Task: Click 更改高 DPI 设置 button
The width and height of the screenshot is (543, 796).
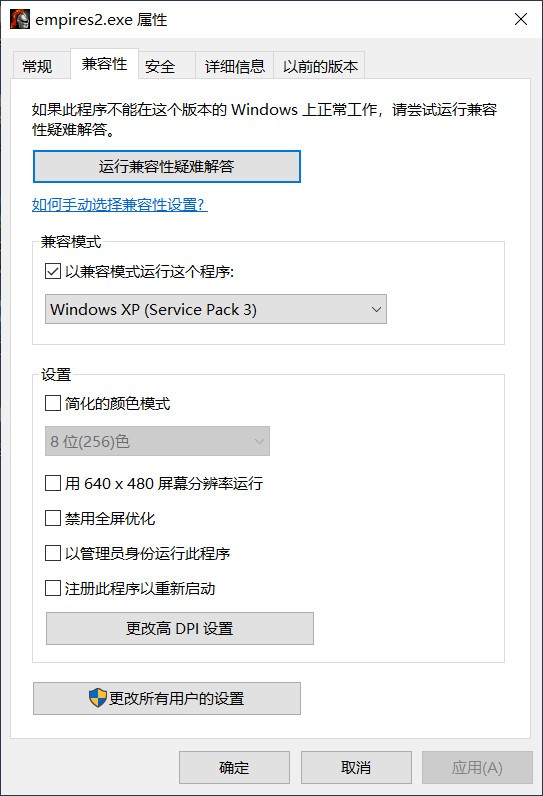Action: pyautogui.click(x=180, y=628)
